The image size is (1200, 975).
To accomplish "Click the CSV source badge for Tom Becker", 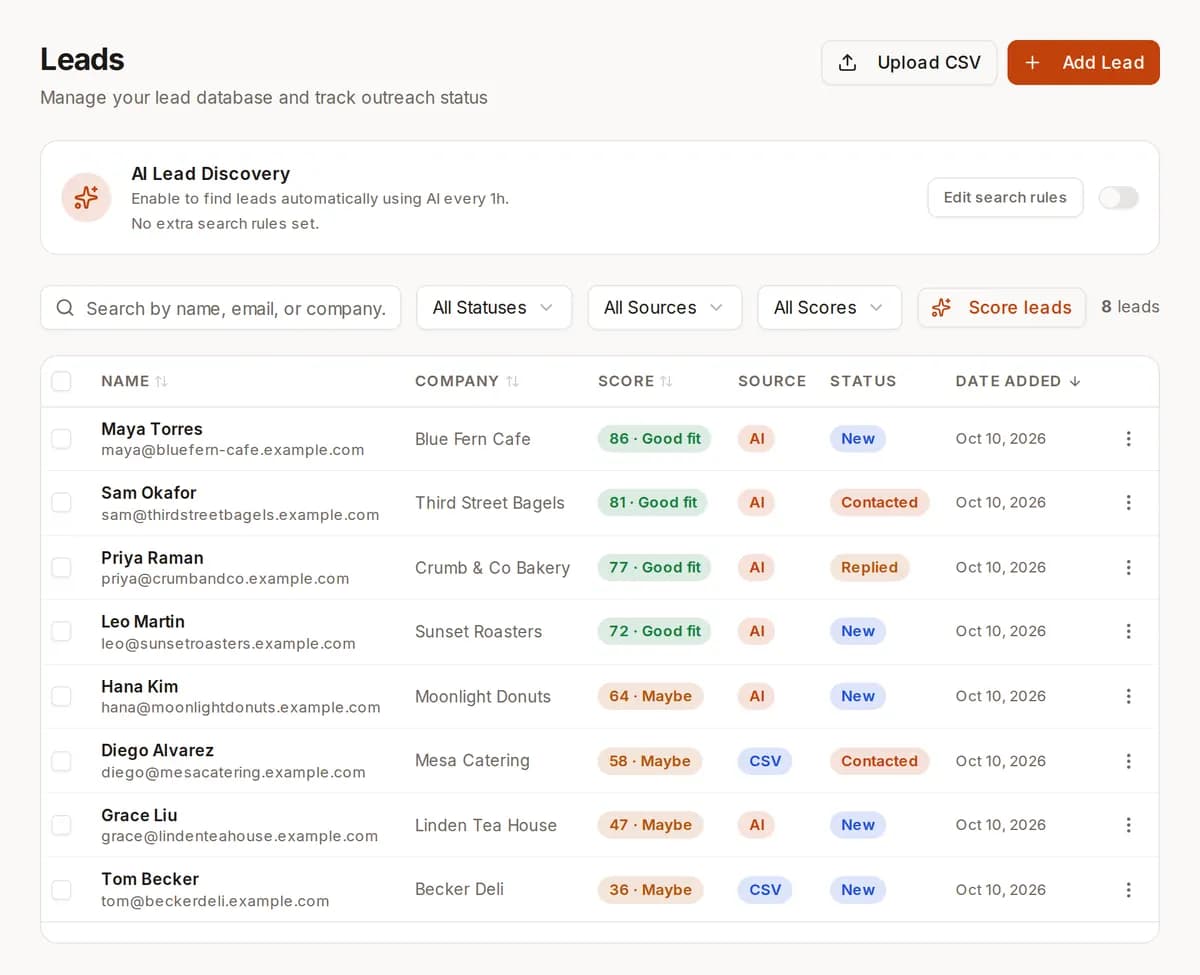I will [x=765, y=890].
